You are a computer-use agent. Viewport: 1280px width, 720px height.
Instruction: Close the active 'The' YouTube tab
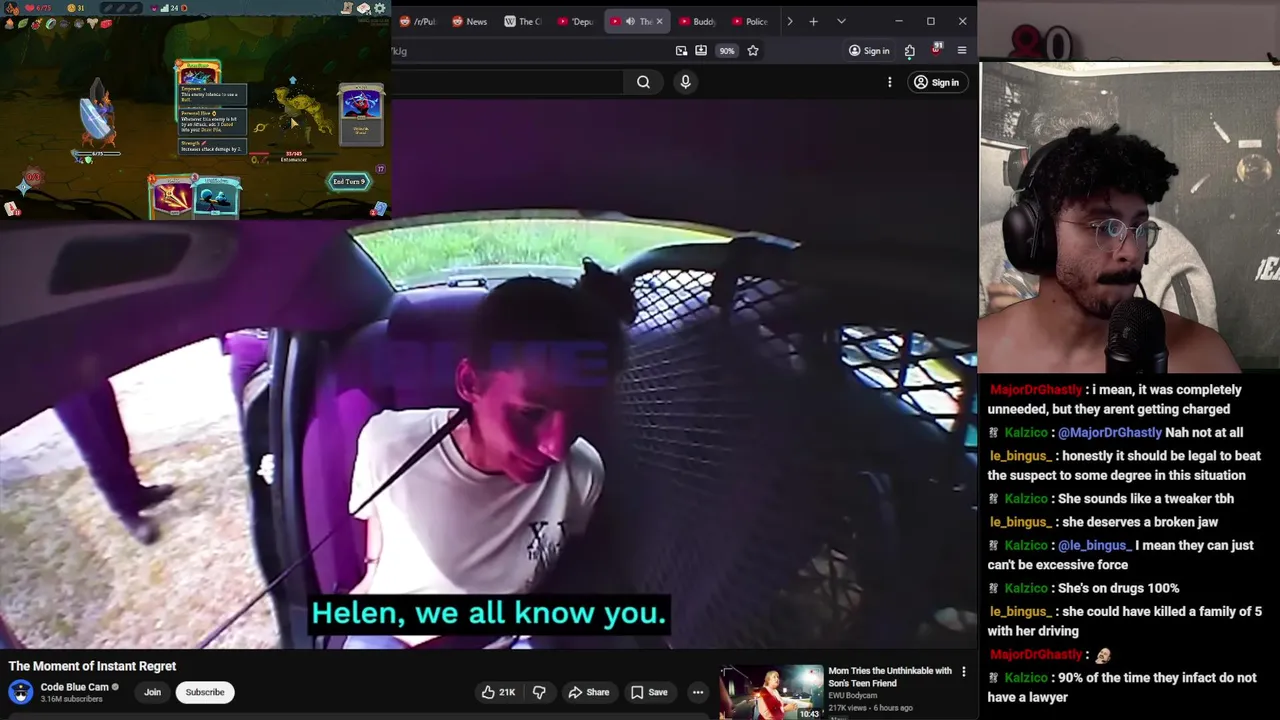(x=659, y=21)
